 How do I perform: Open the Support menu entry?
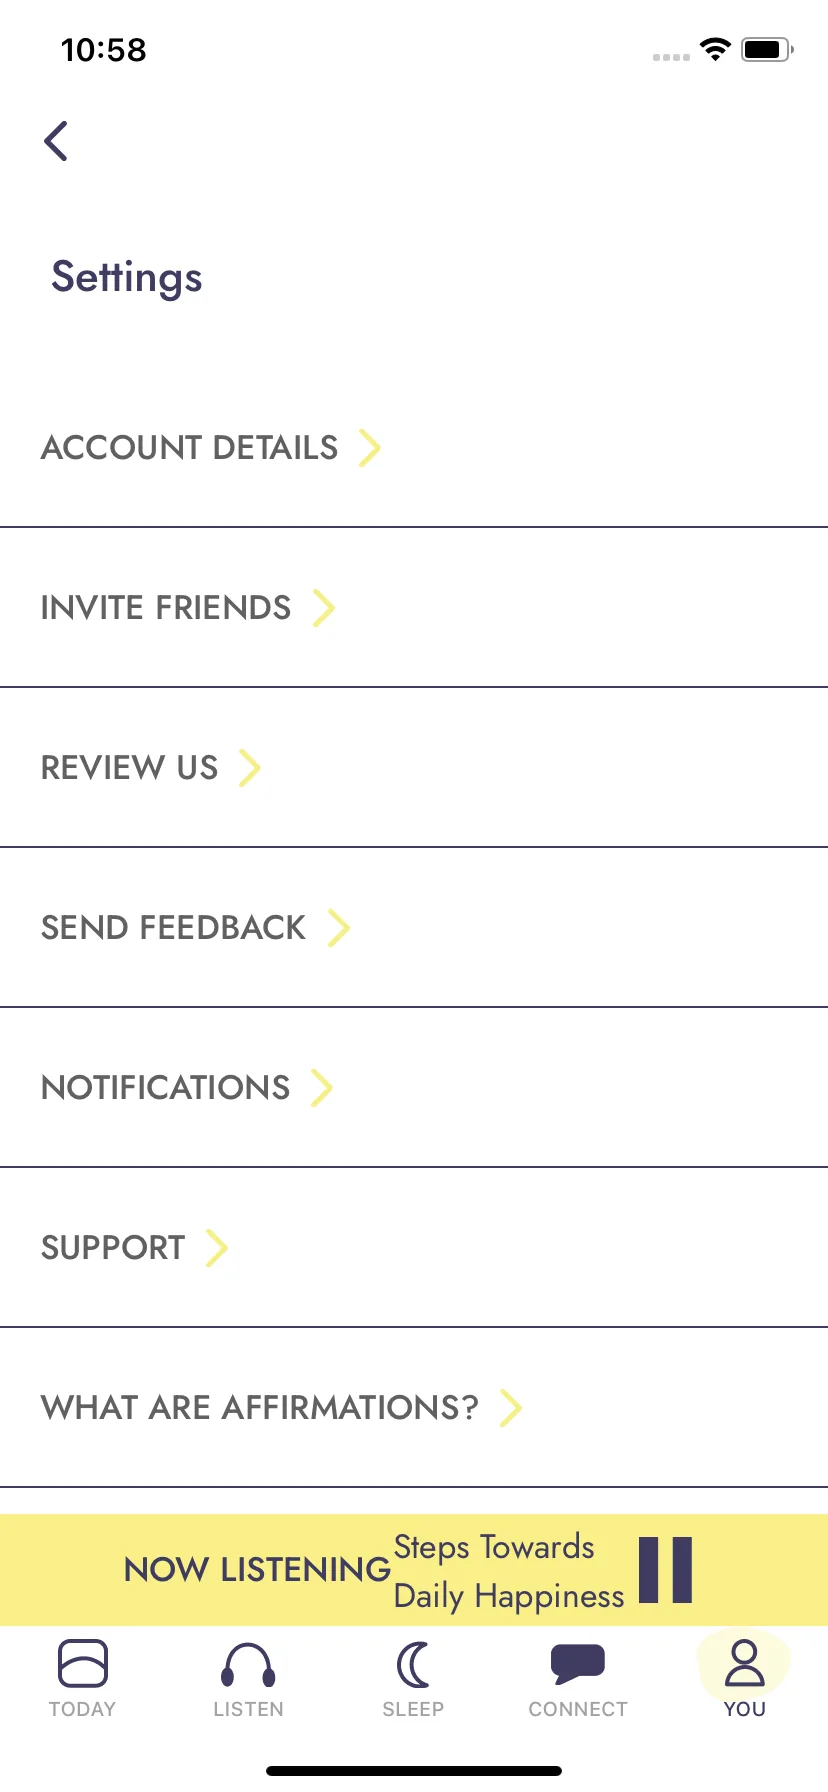(x=414, y=1247)
